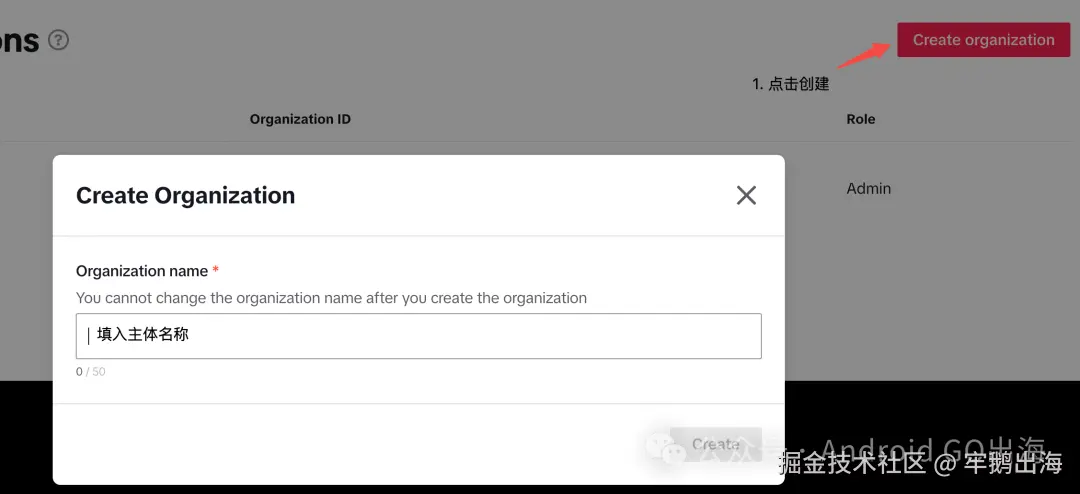
Task: Click the name-change warning hint text
Action: [331, 298]
